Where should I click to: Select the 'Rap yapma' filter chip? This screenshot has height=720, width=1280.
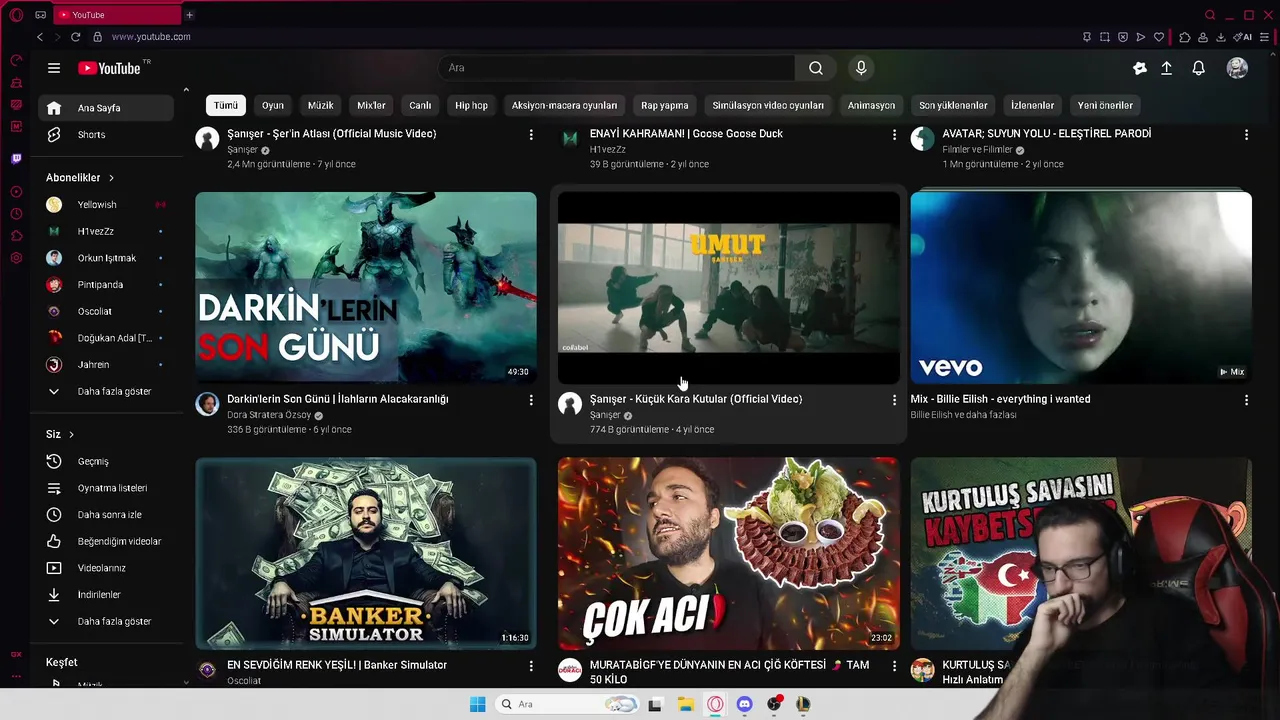pos(665,105)
